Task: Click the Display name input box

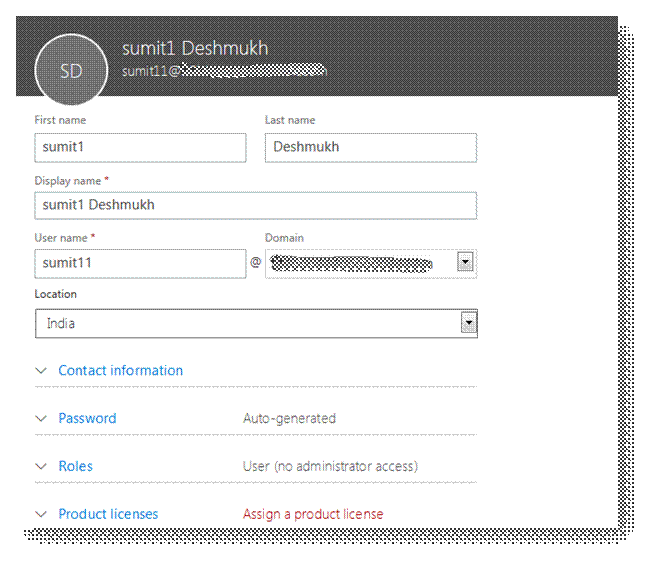Action: click(x=255, y=205)
